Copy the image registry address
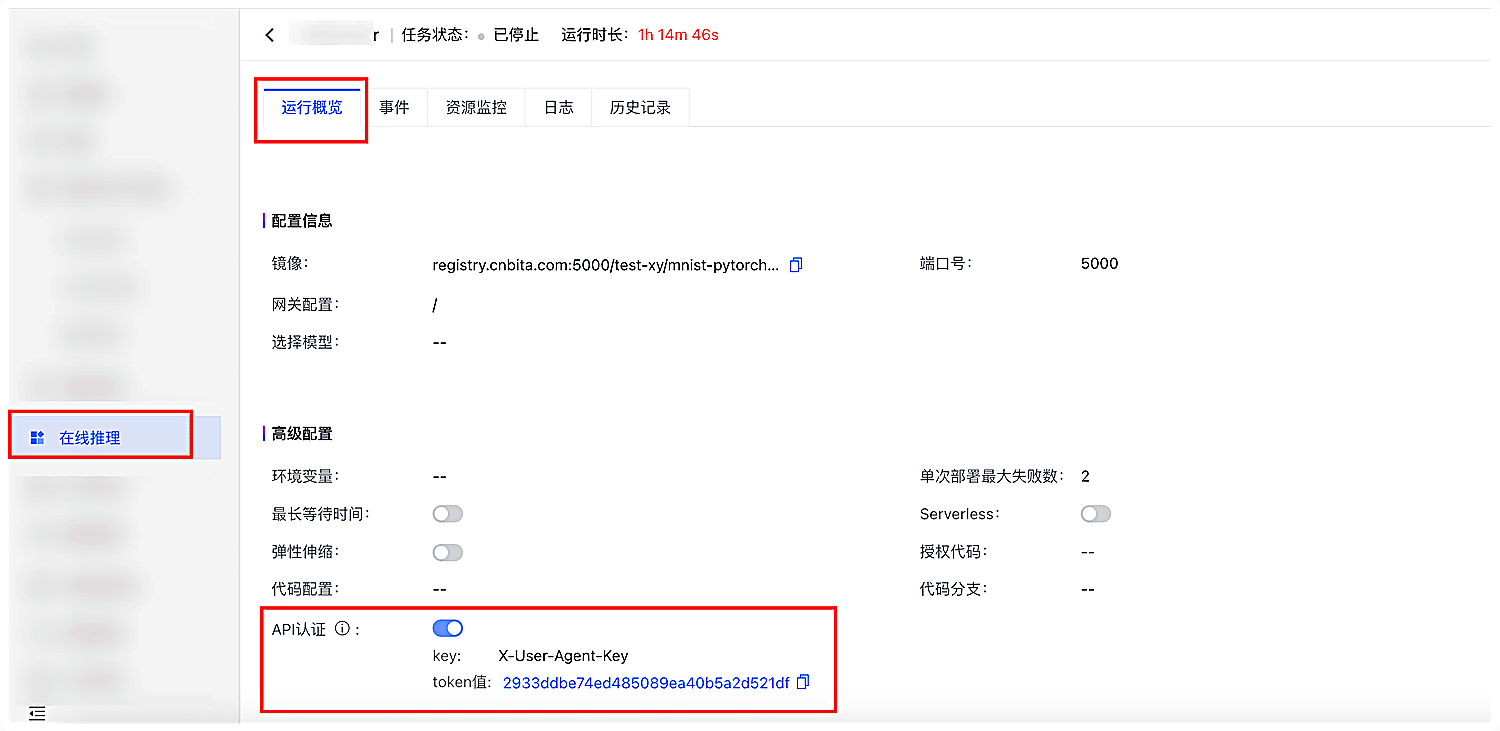 796,265
